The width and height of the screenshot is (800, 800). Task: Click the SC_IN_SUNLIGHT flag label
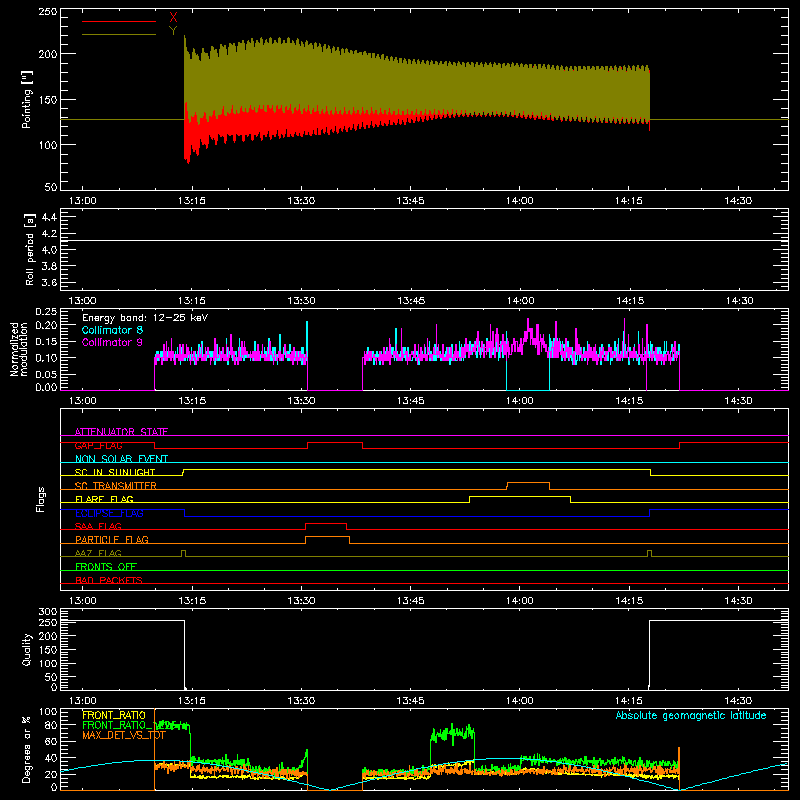[x=115, y=472]
